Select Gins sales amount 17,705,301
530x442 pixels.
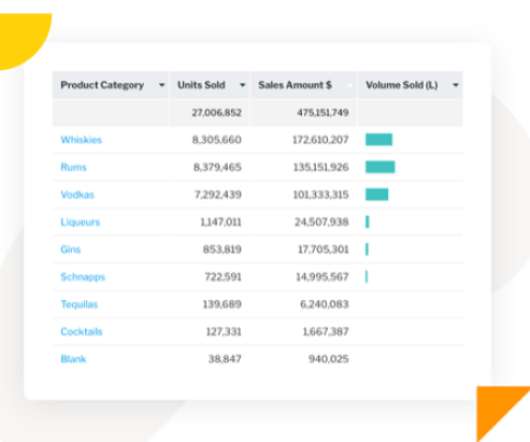coord(323,249)
